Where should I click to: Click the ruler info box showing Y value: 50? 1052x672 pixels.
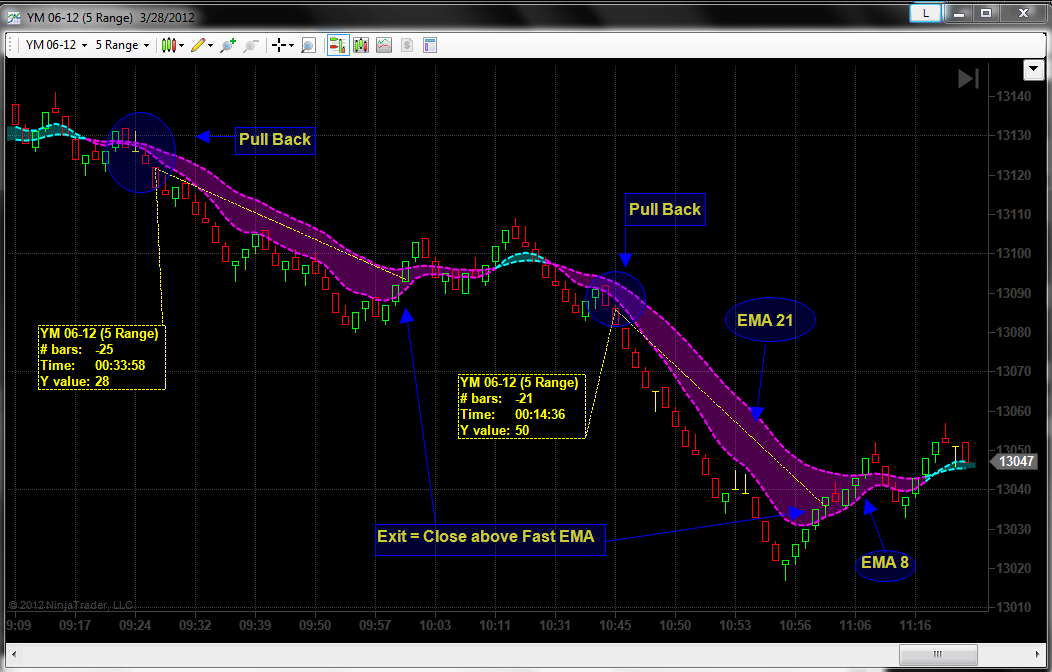522,406
